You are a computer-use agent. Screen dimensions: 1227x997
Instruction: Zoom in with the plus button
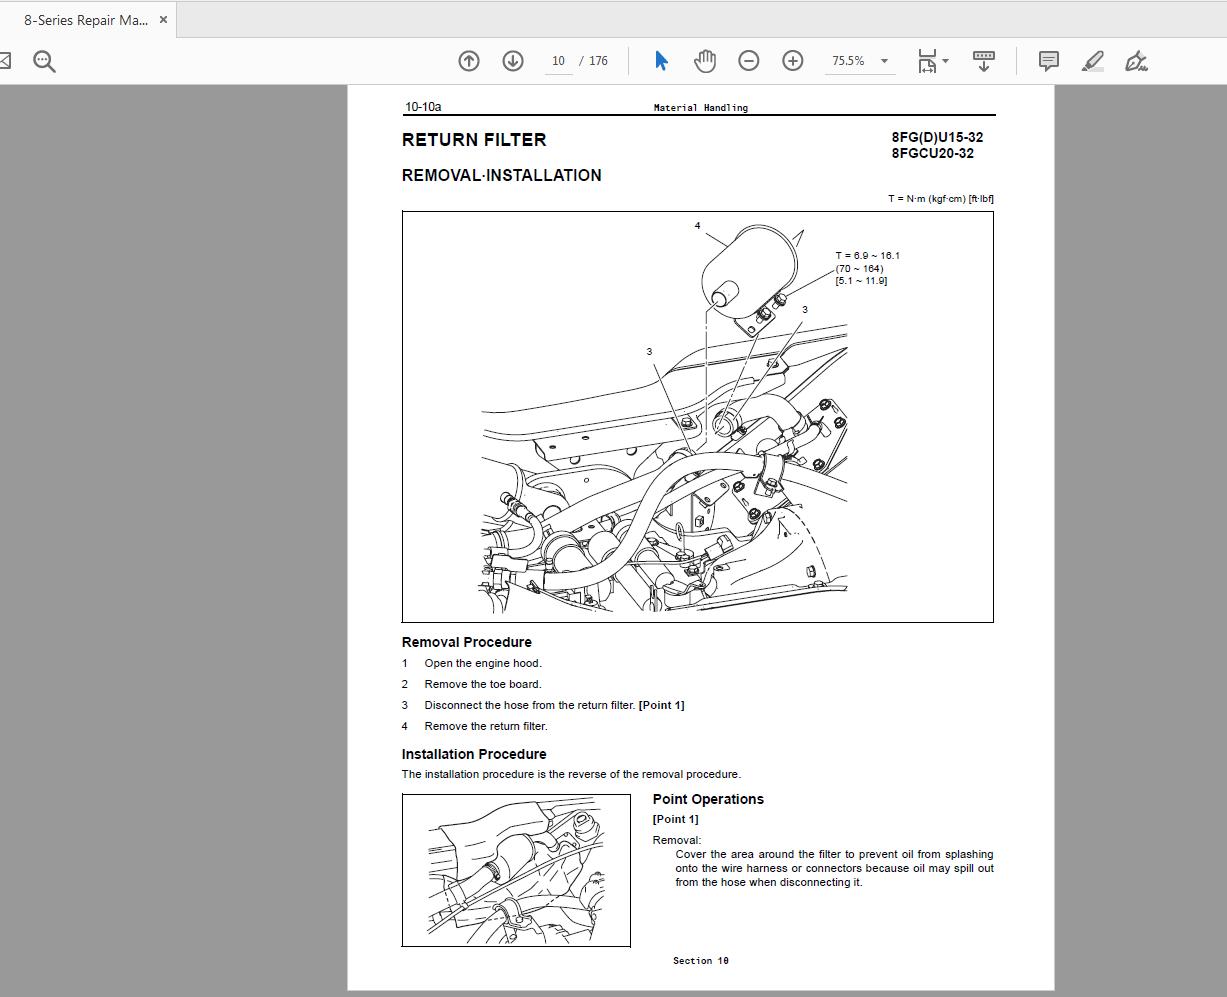[x=793, y=61]
